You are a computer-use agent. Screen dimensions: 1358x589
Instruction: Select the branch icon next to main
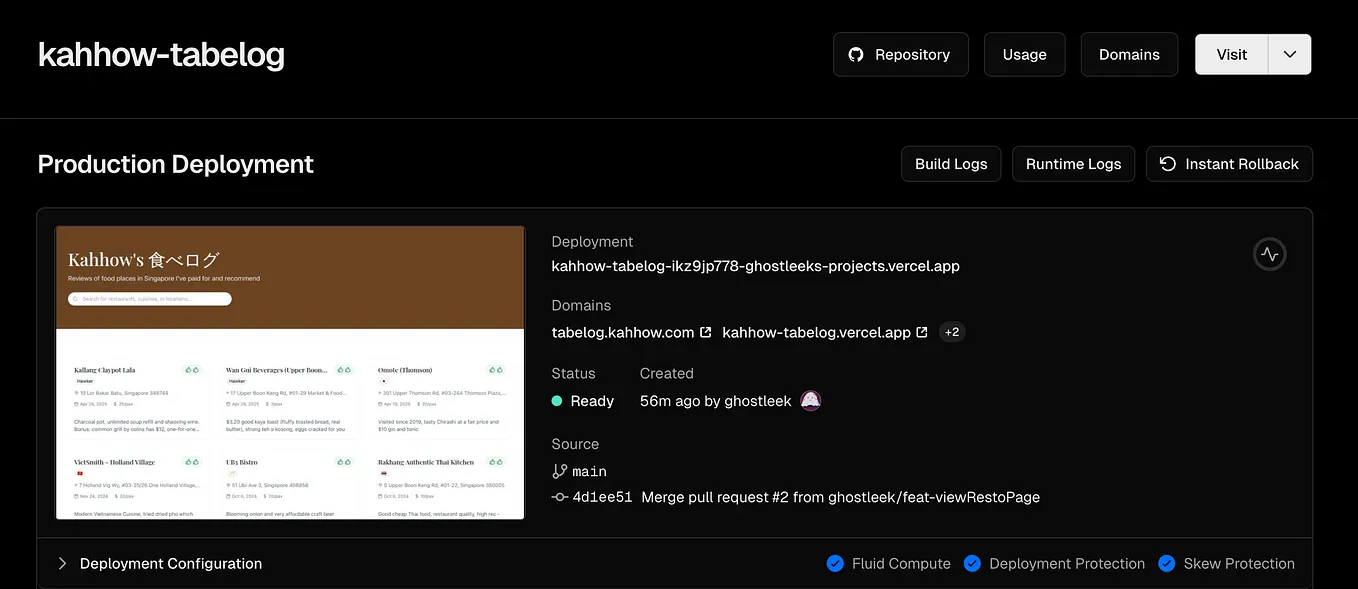point(558,470)
